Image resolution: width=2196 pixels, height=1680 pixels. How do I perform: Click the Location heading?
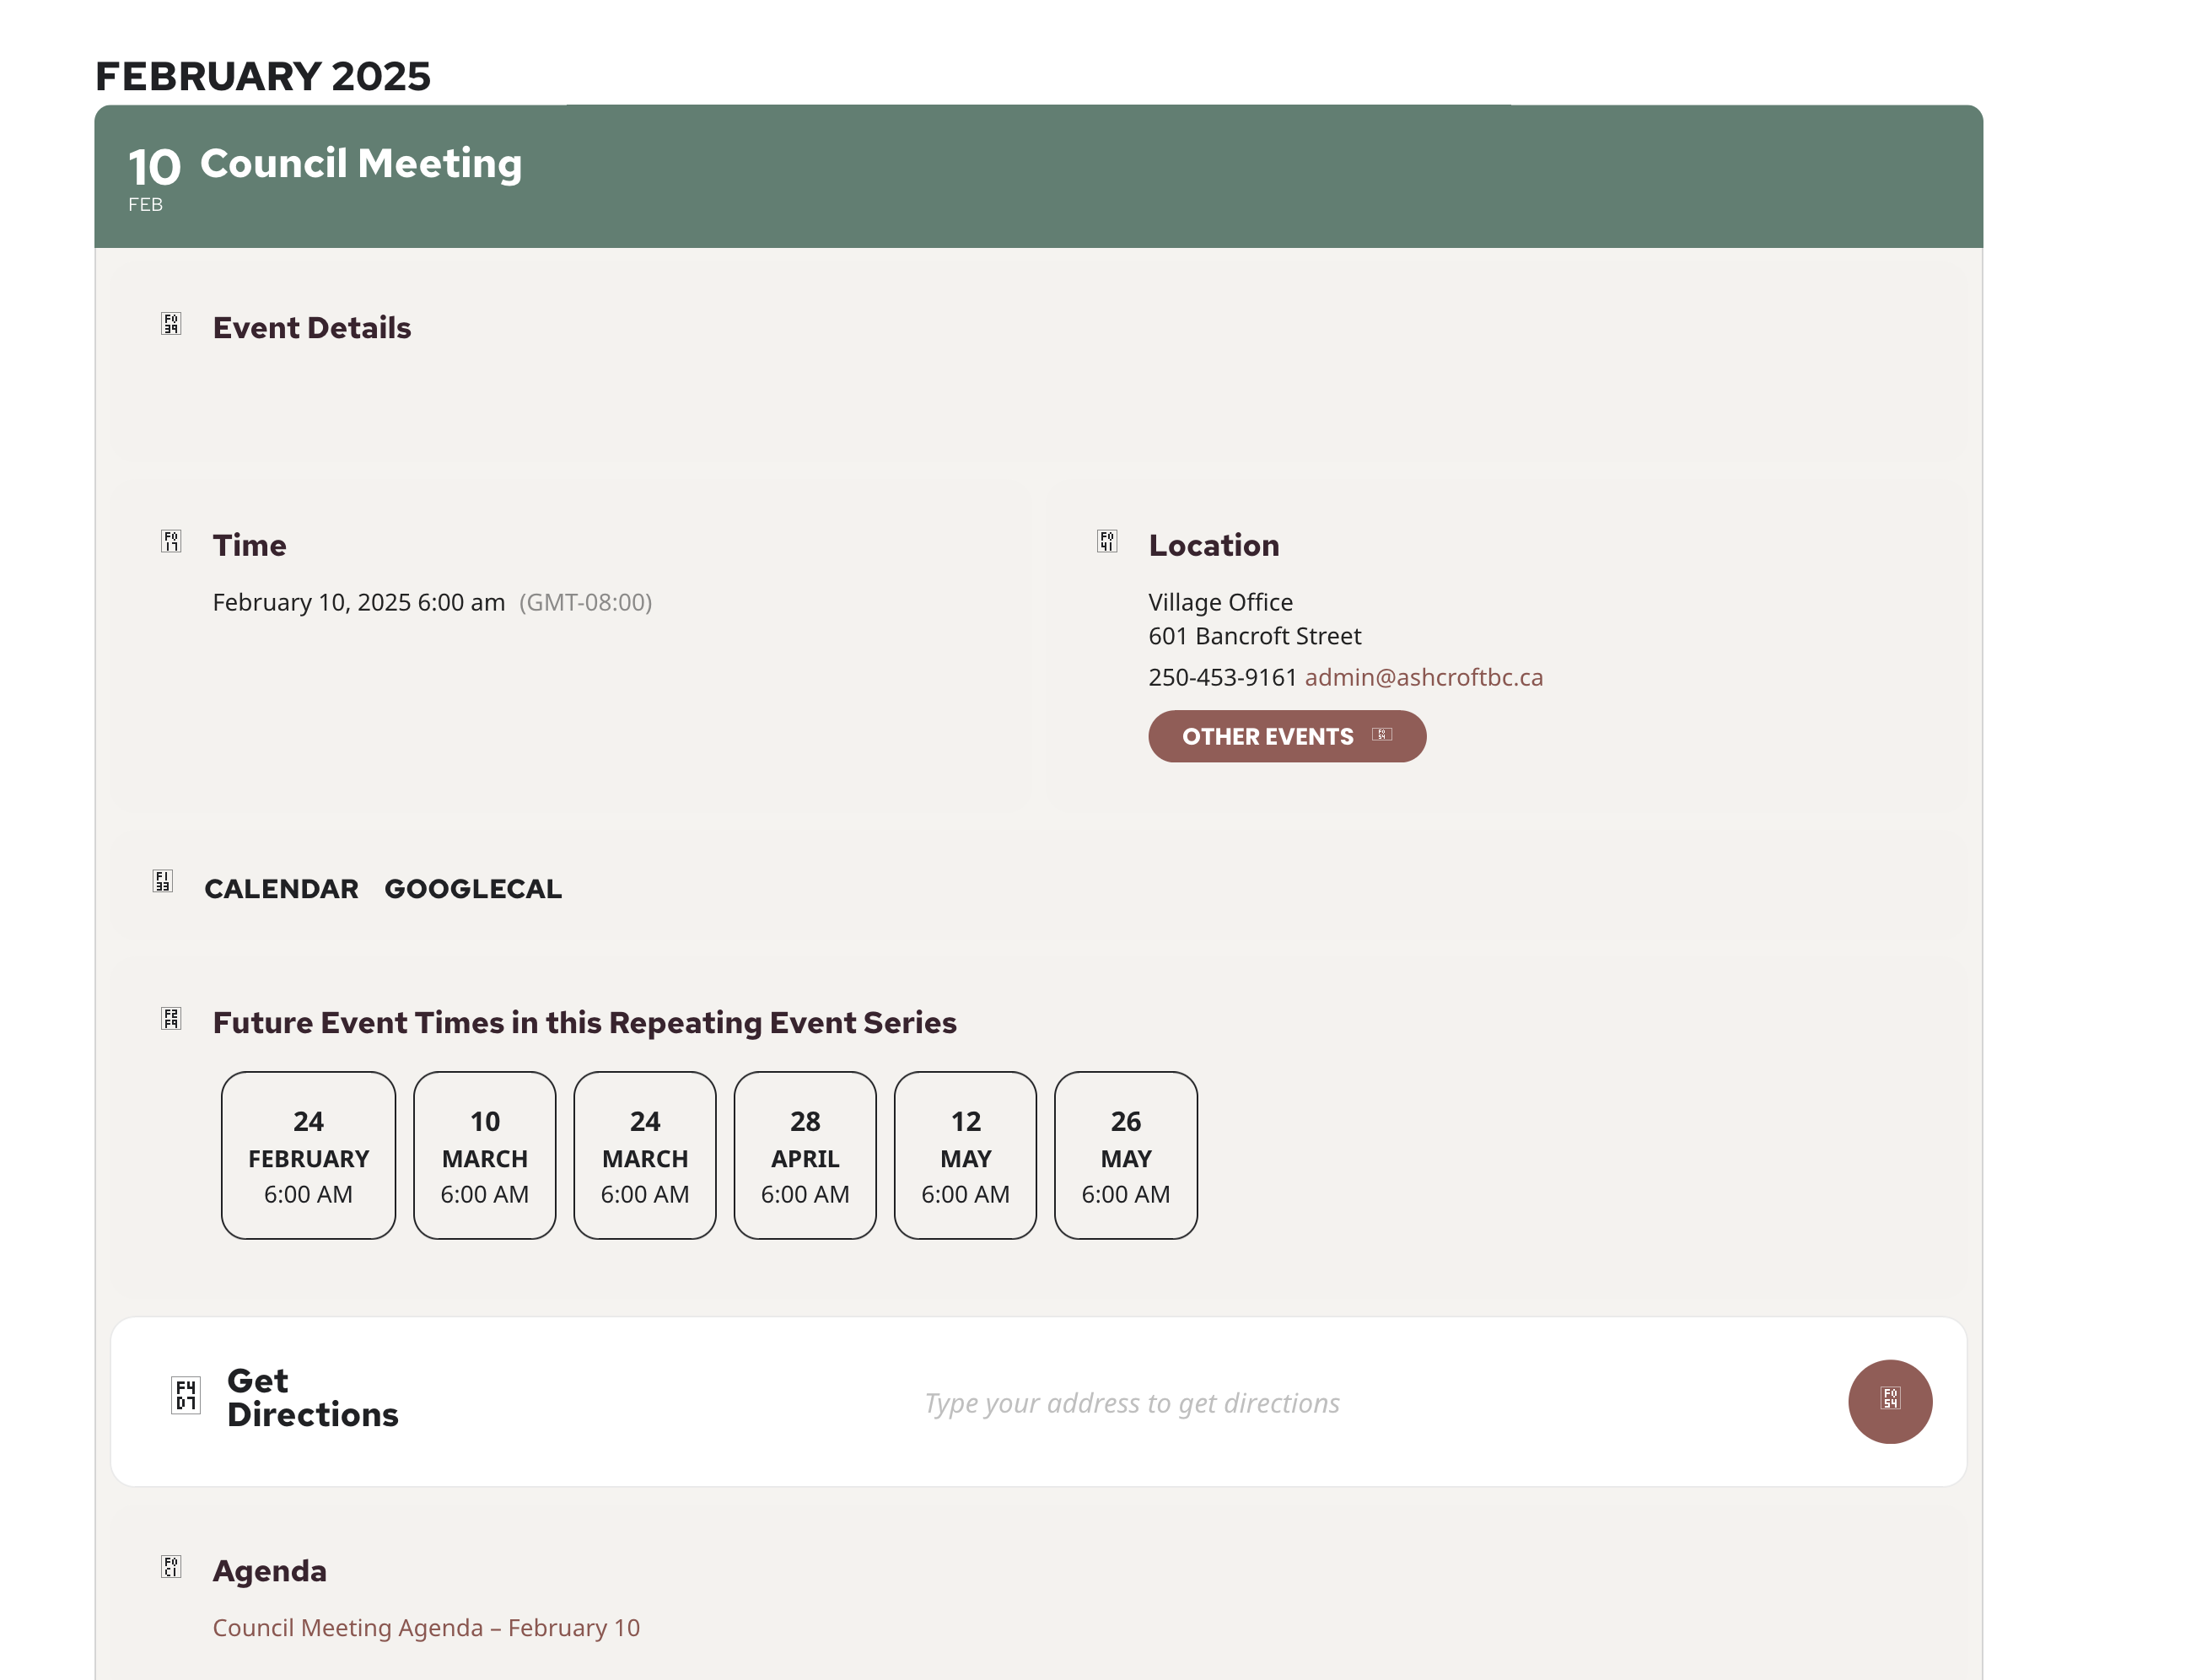(1214, 544)
